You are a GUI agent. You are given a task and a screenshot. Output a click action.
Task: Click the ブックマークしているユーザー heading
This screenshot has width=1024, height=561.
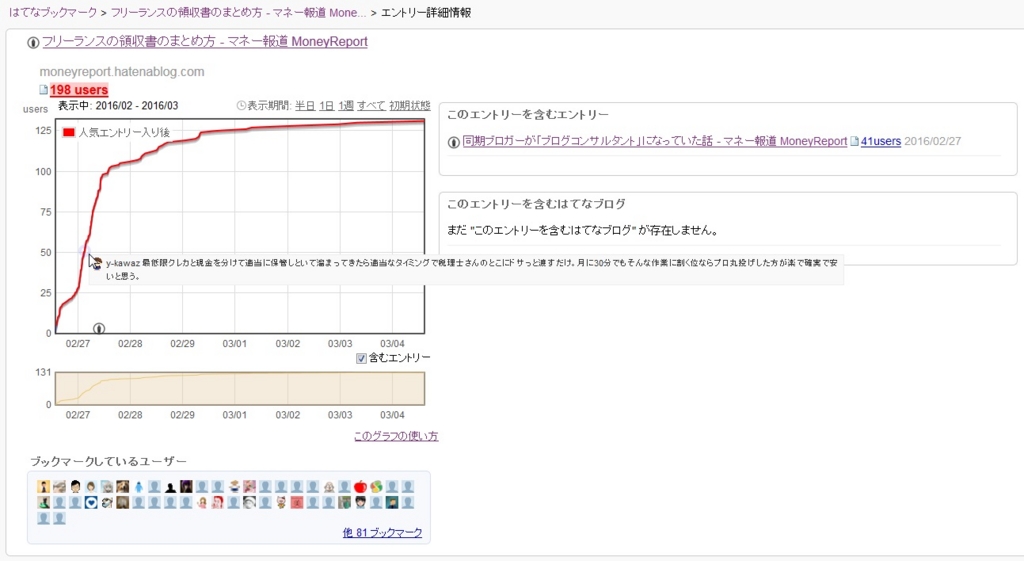[x=108, y=462]
